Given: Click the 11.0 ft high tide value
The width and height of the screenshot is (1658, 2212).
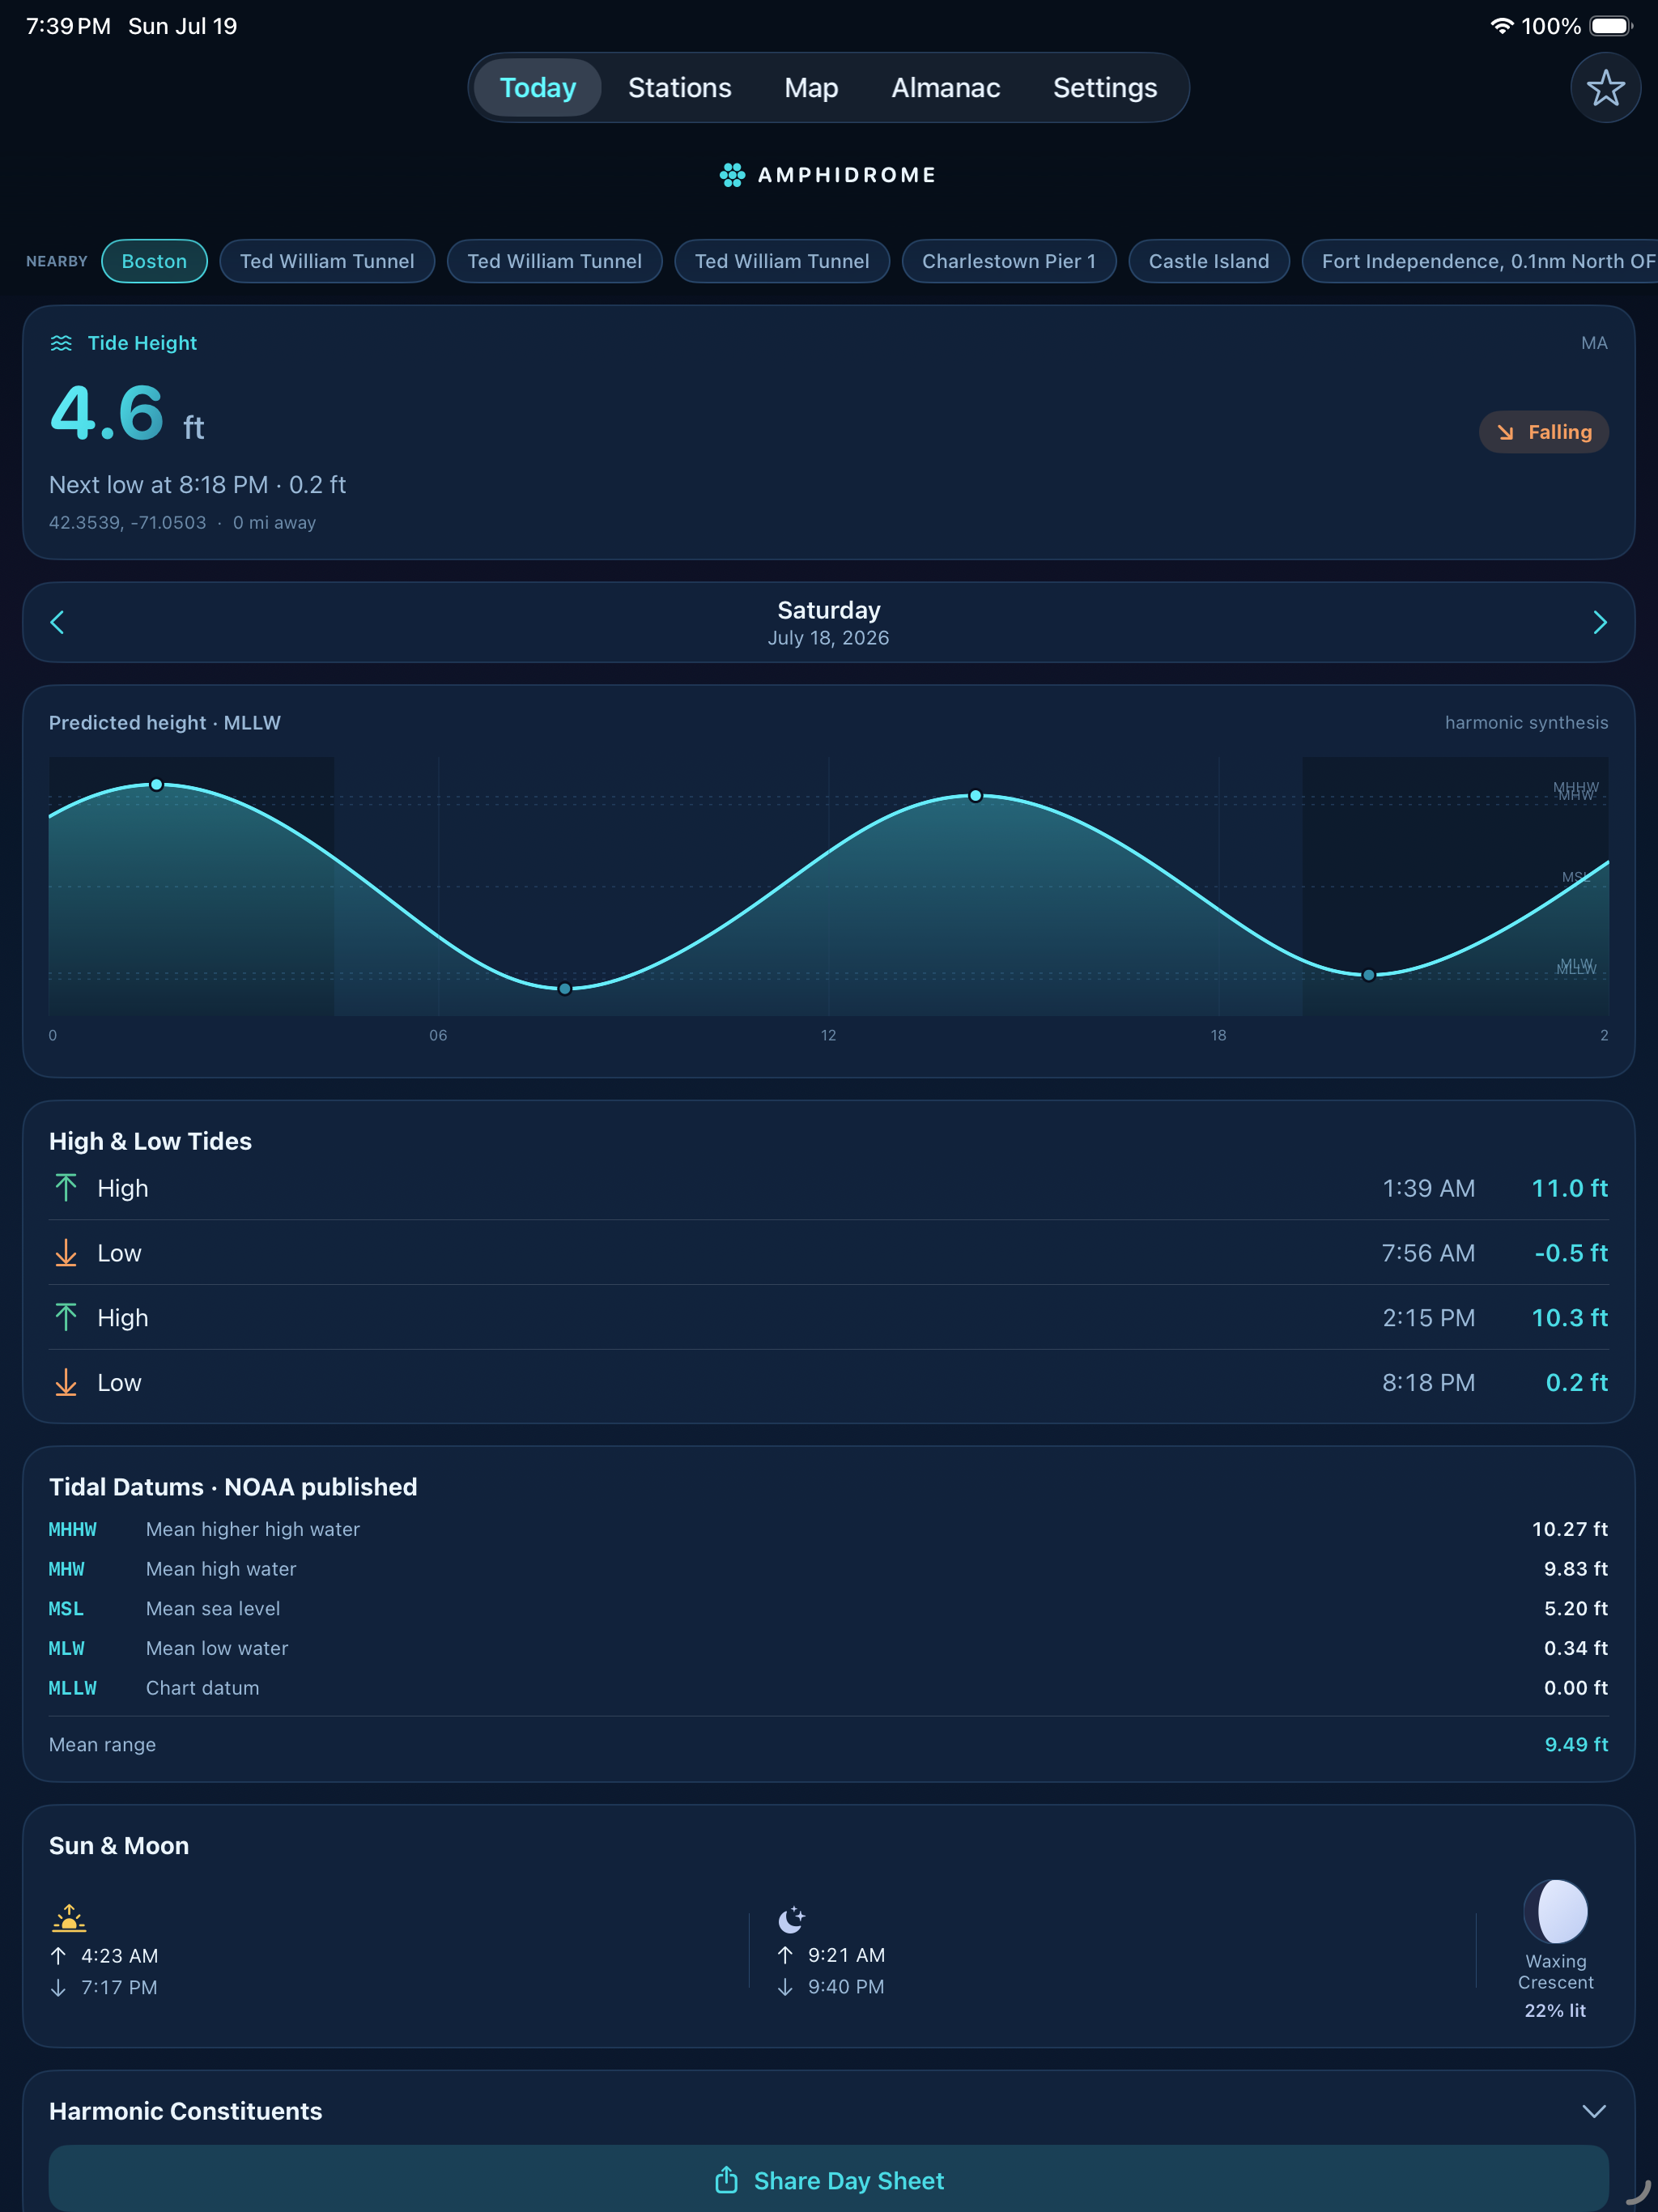Looking at the screenshot, I should (1569, 1188).
